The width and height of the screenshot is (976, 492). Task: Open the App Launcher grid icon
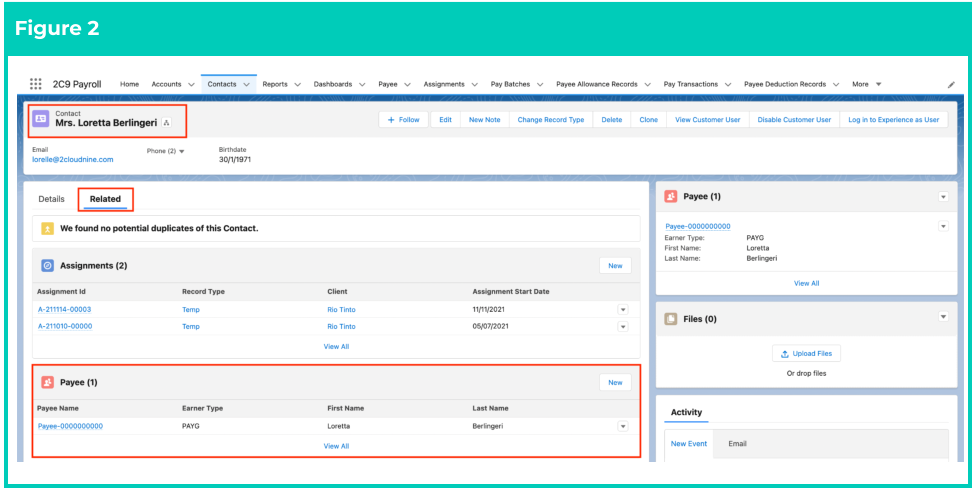[35, 84]
